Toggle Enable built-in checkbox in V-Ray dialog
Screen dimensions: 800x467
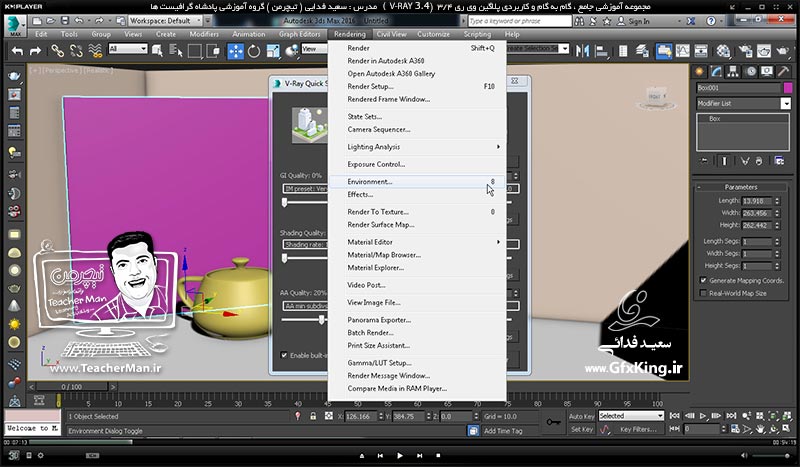[x=284, y=355]
